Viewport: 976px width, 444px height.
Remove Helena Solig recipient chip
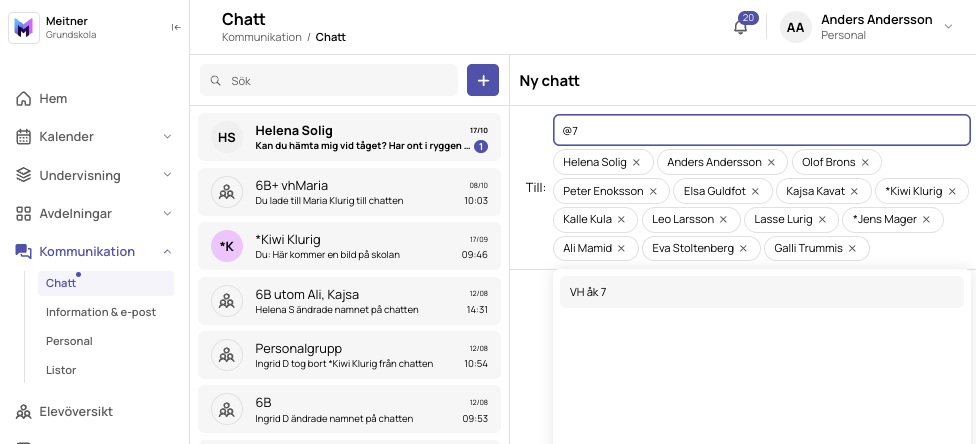[x=636, y=162]
